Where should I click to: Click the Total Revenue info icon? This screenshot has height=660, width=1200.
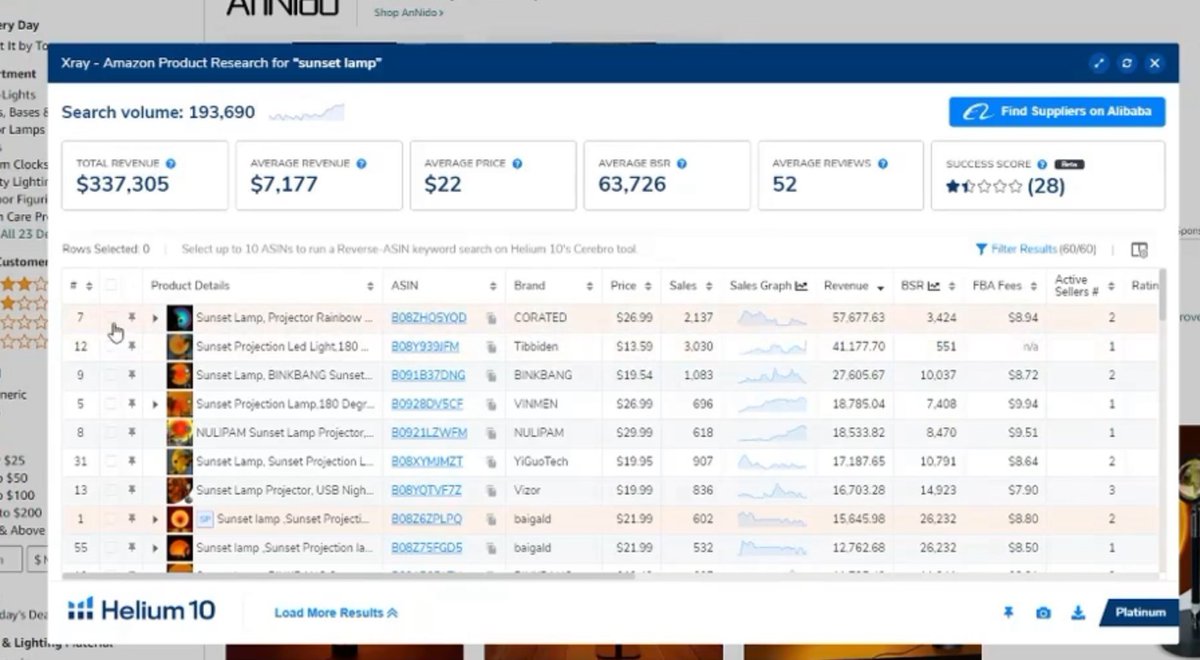171,163
